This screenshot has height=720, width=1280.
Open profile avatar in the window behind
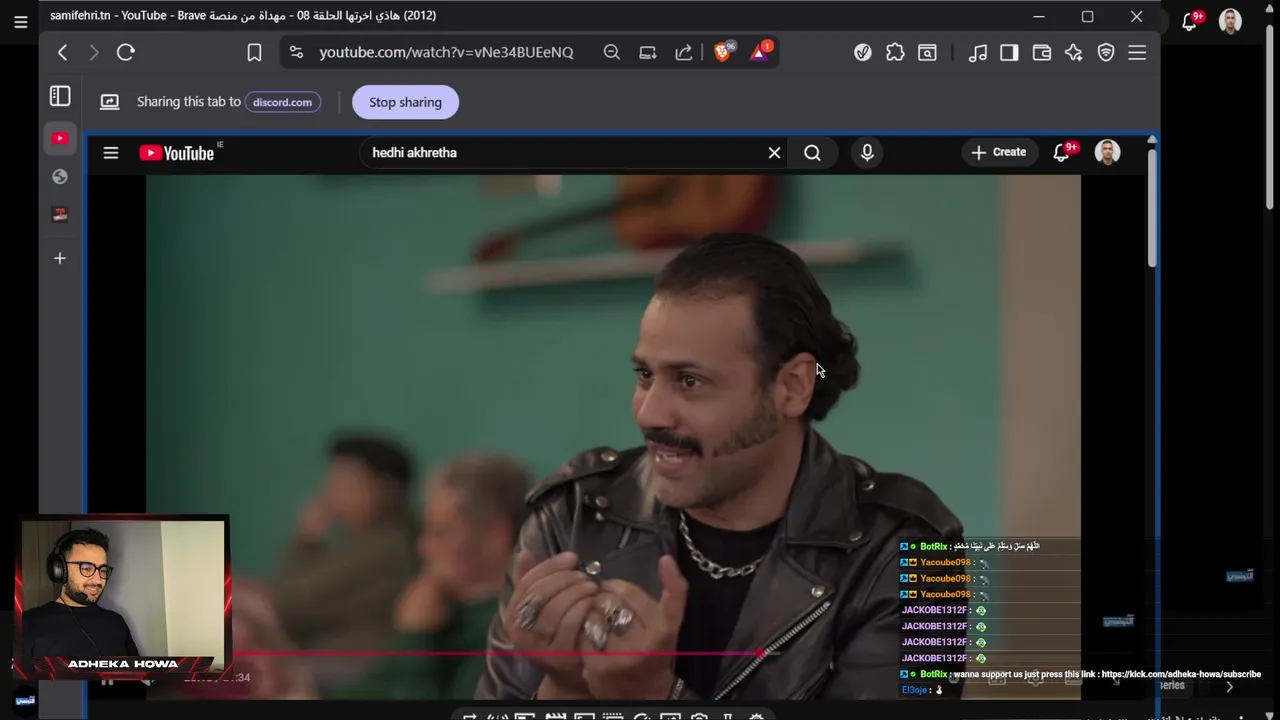1231,21
